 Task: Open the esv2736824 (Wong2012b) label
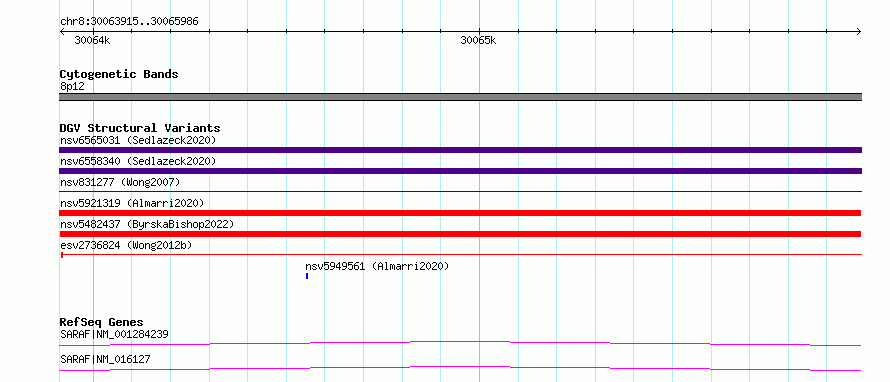click(126, 245)
